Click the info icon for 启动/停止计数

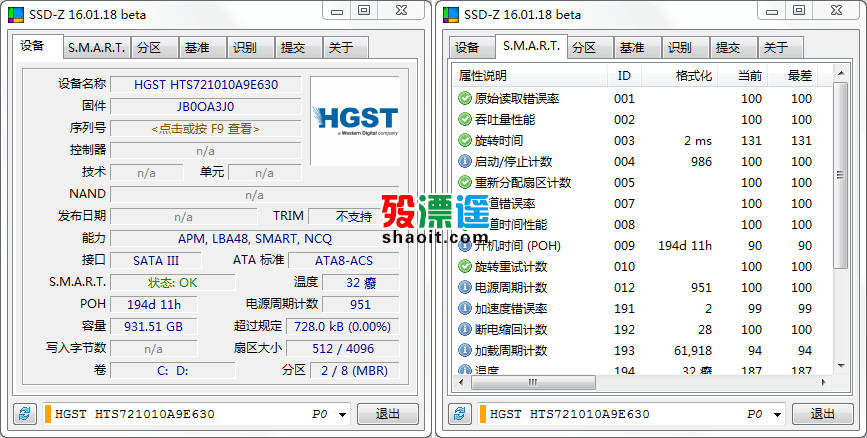click(464, 161)
